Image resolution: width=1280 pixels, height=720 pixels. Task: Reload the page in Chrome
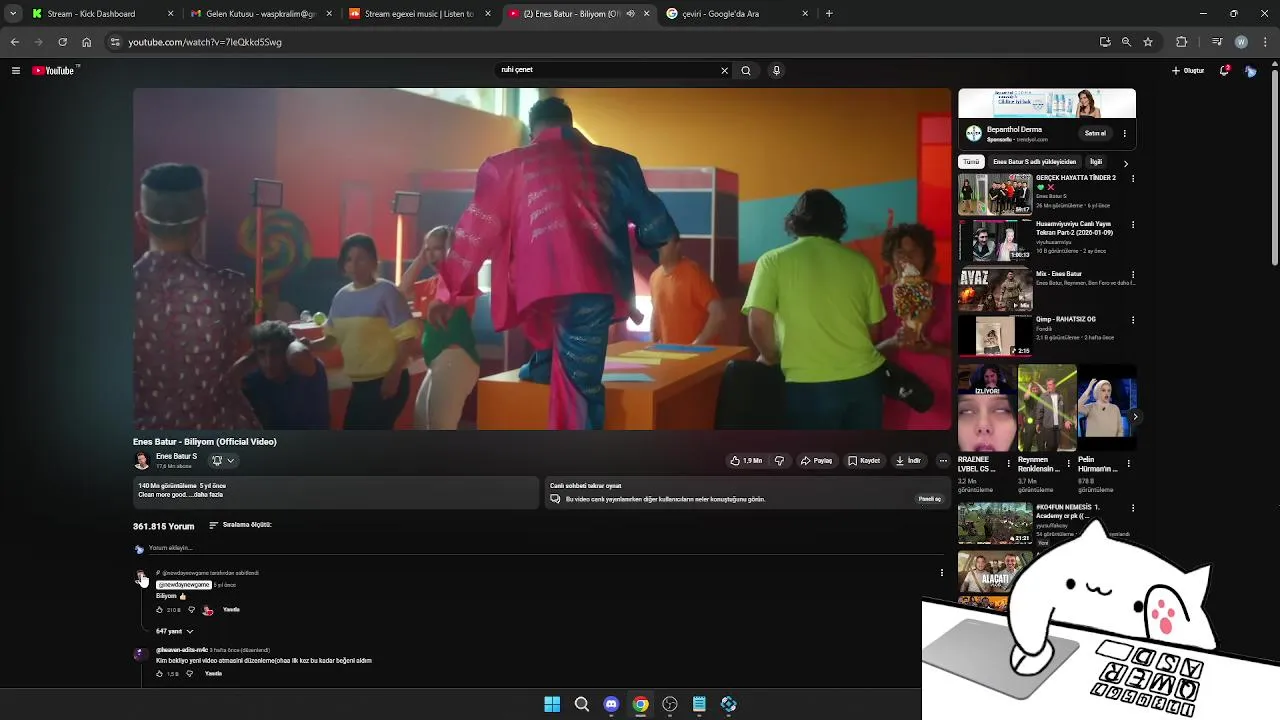[62, 42]
